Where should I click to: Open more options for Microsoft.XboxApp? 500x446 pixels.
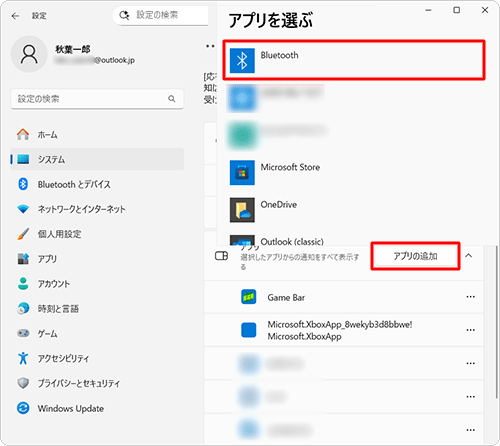coord(471,330)
